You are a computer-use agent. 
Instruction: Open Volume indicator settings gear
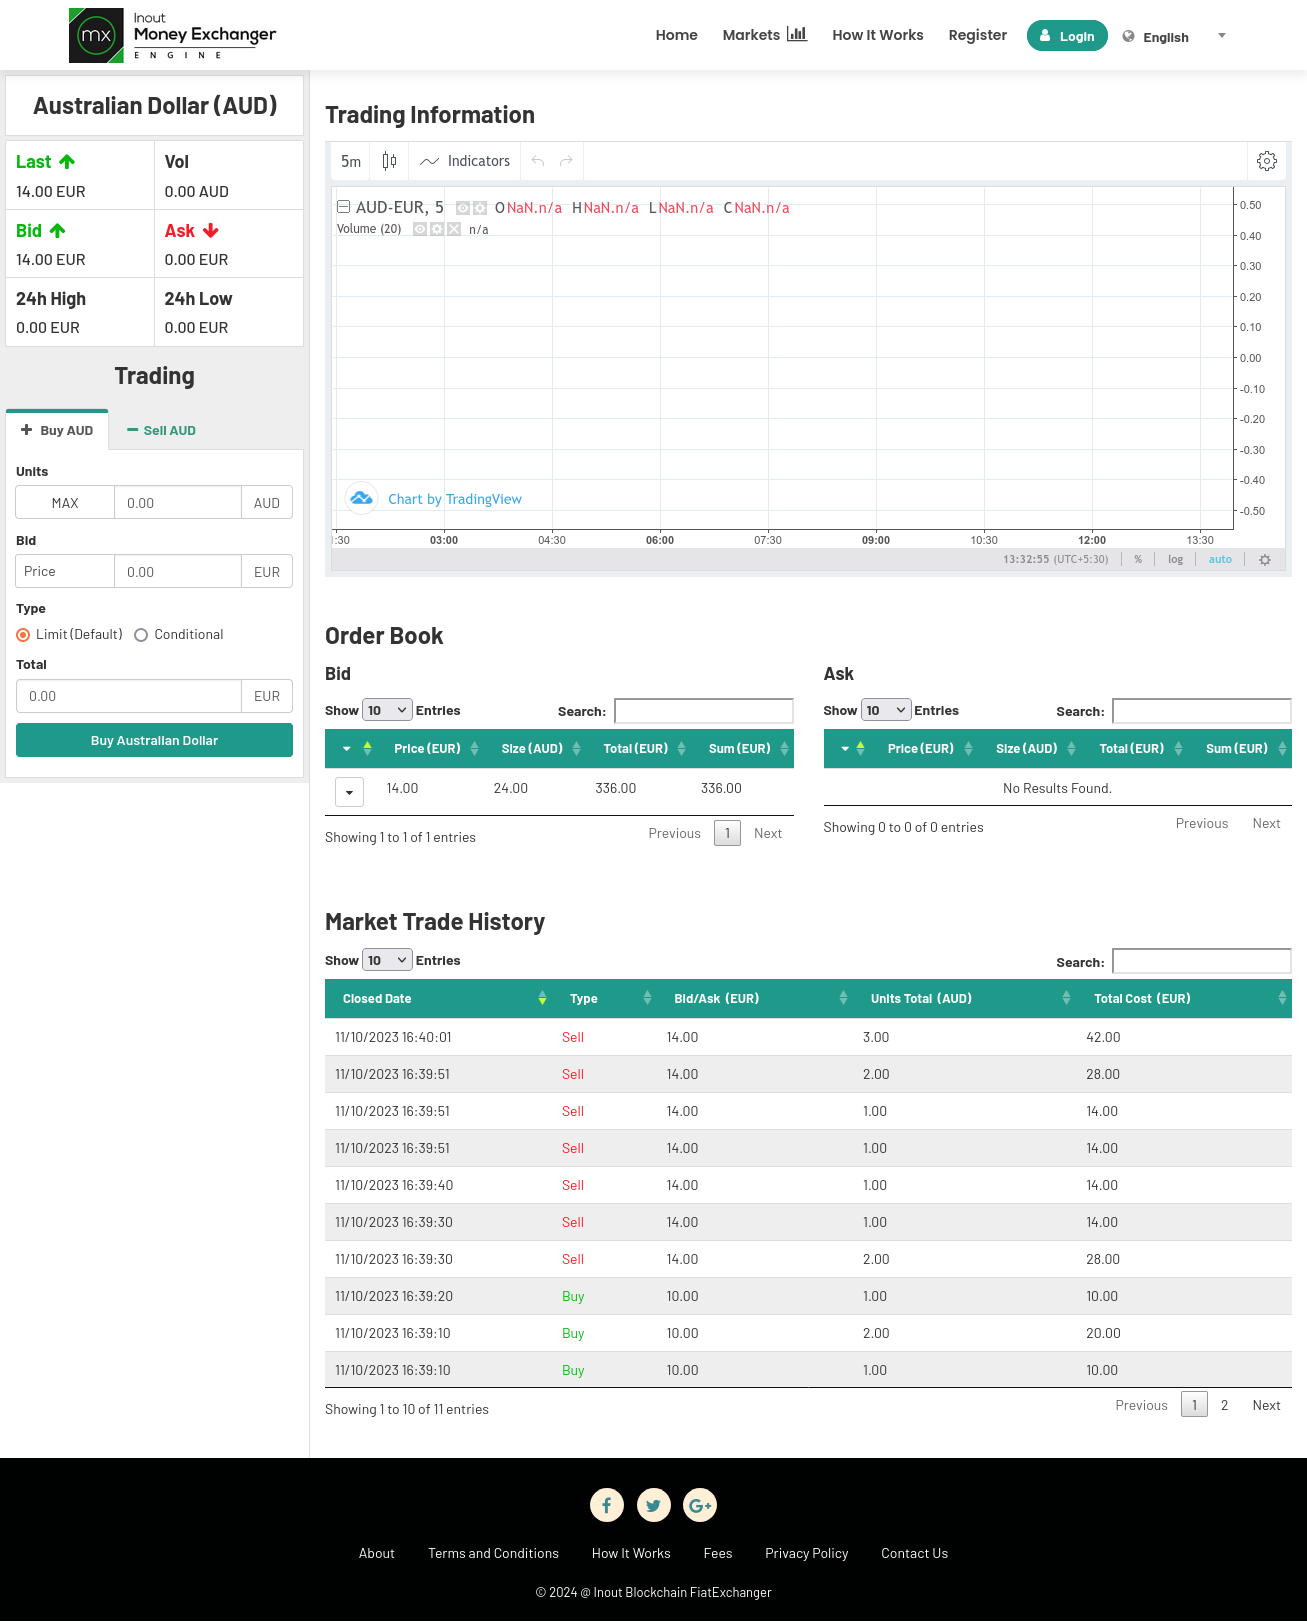tap(437, 229)
